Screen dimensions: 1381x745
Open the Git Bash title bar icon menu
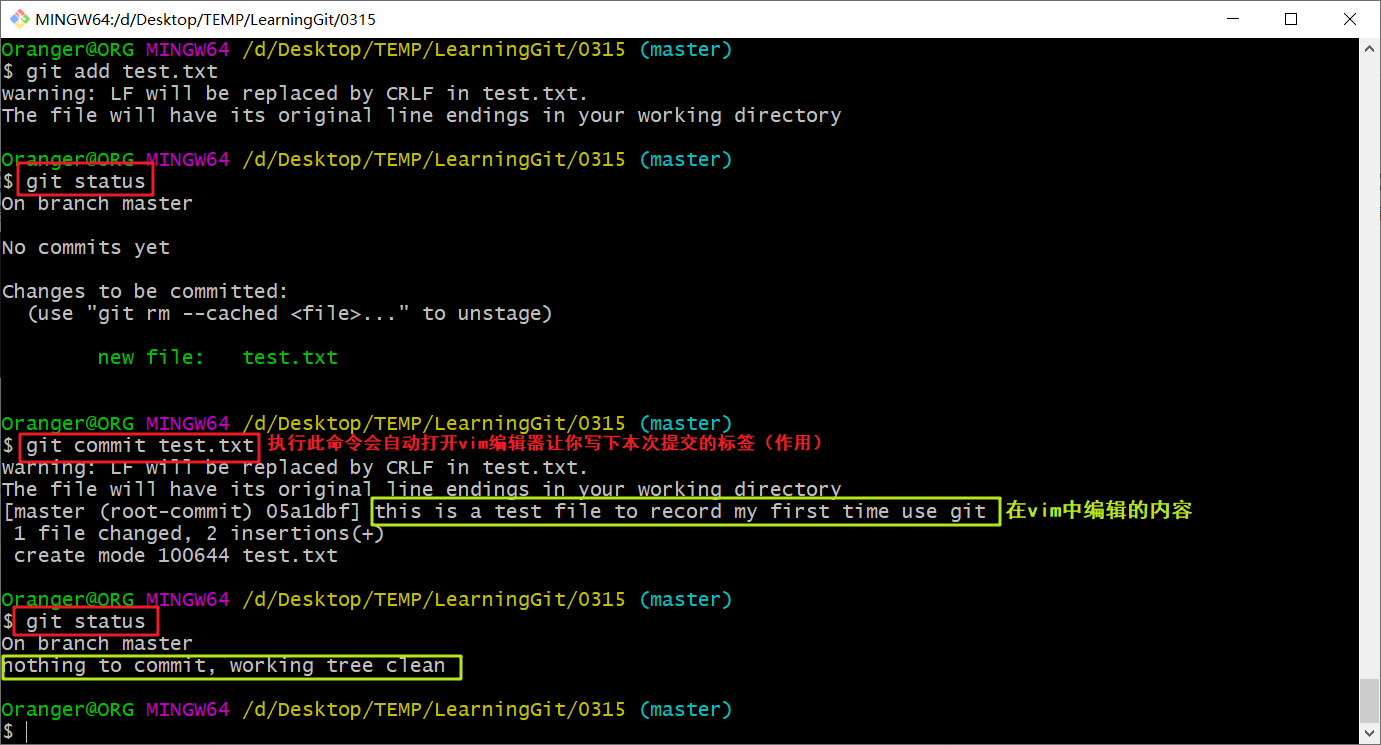(19, 19)
